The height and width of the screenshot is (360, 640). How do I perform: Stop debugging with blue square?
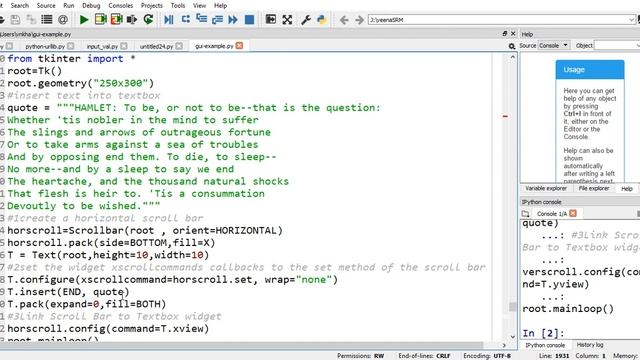tap(249, 19)
